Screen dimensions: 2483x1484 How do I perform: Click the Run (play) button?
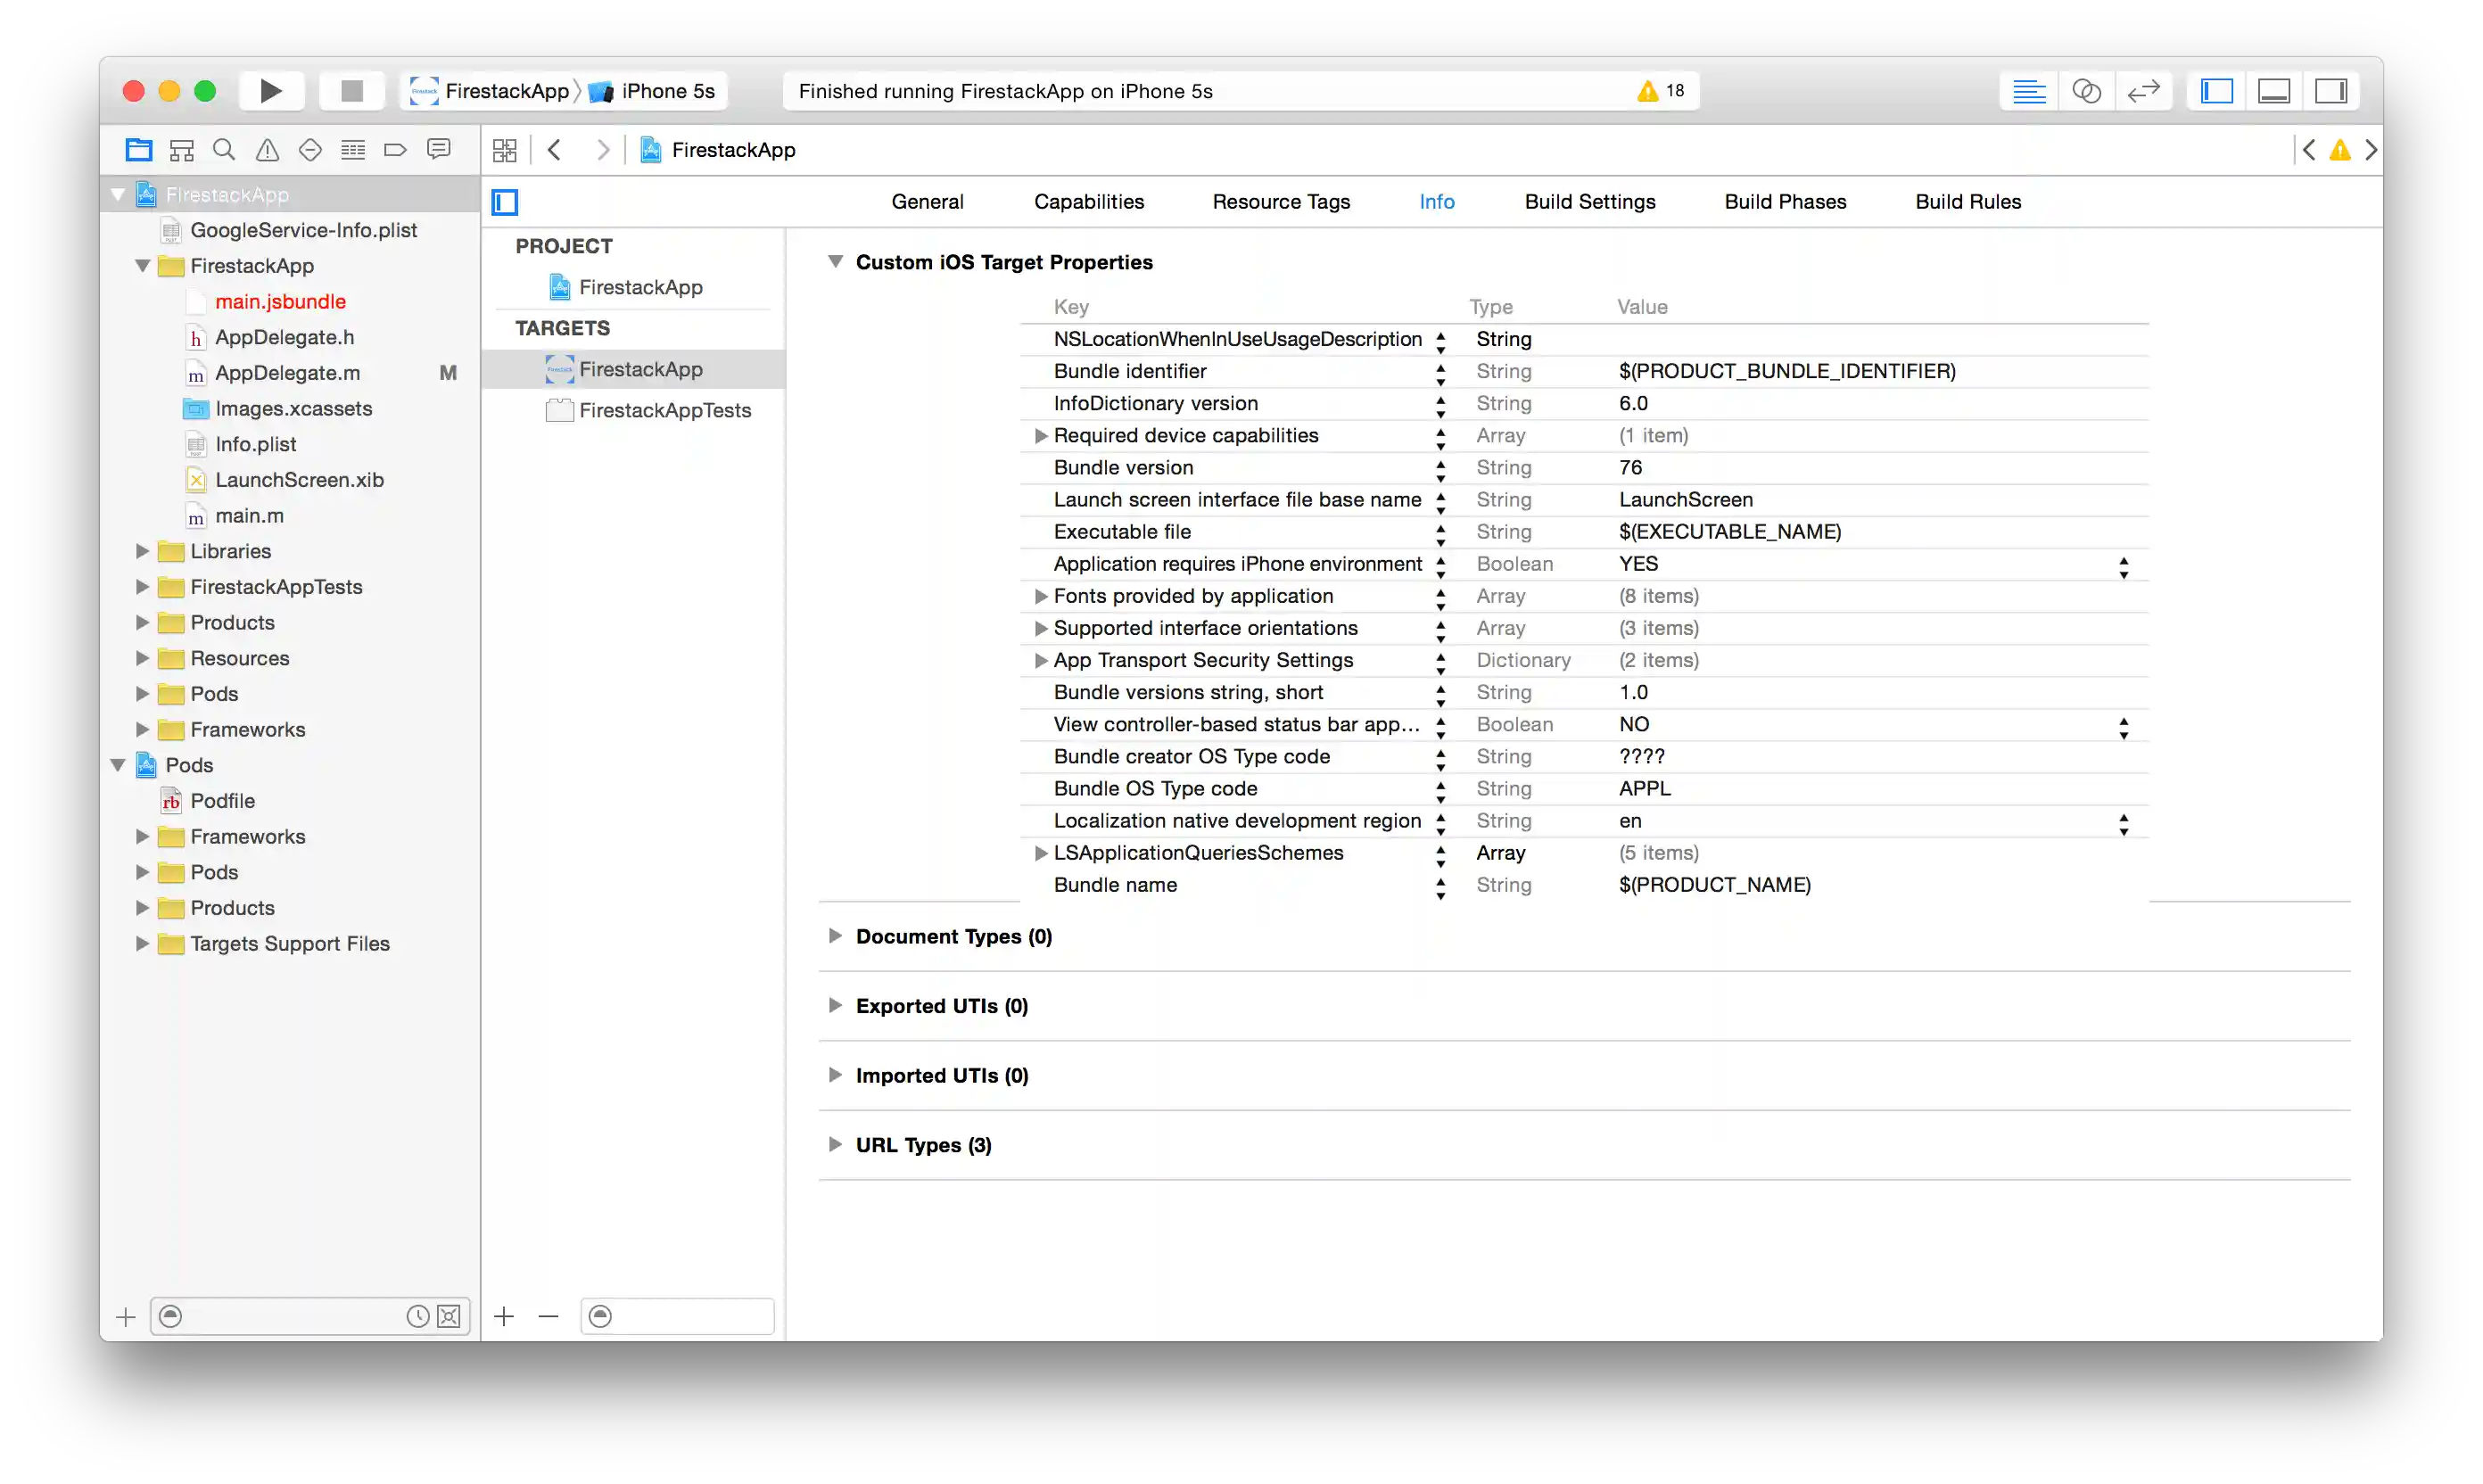(270, 91)
